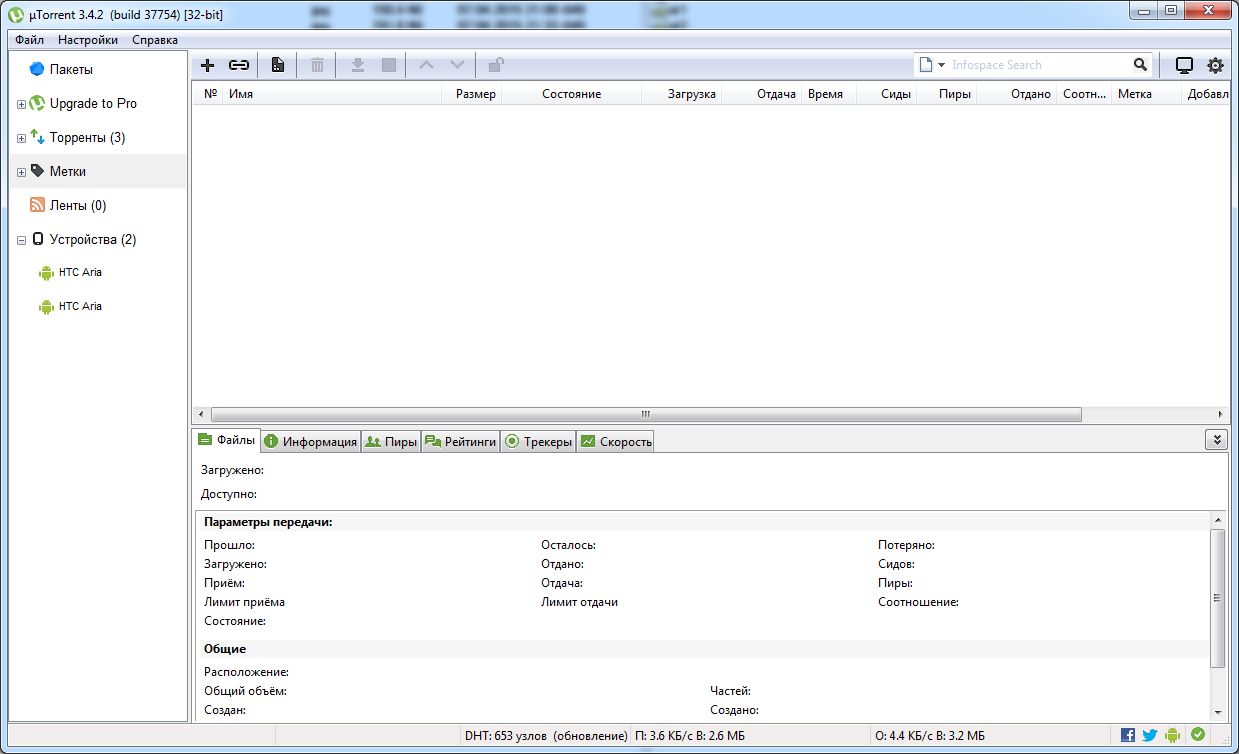The image size is (1239, 754).
Task: Click the Create New Torrent file icon
Action: [x=277, y=65]
